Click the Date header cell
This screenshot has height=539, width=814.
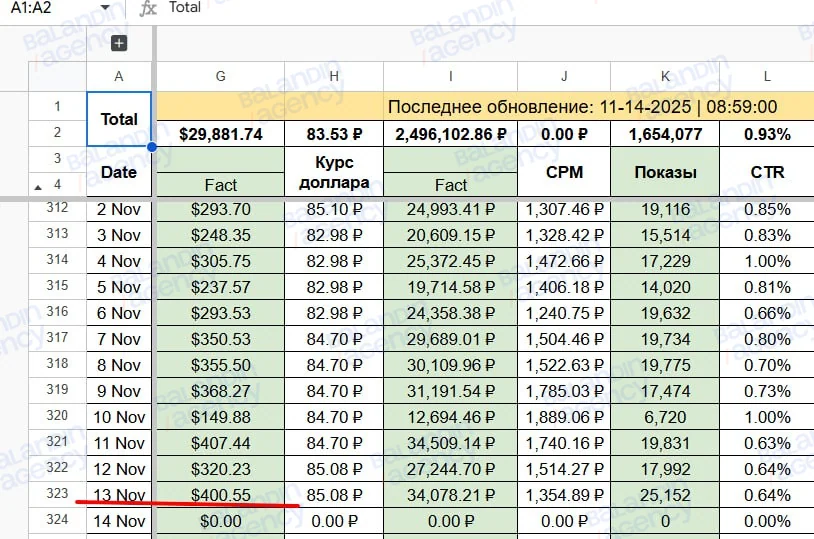point(119,172)
